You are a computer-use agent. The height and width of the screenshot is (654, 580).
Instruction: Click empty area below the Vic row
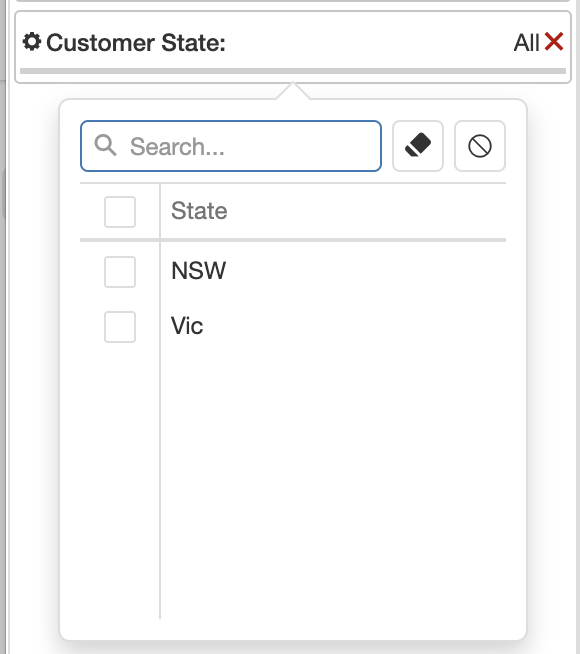[333, 480]
